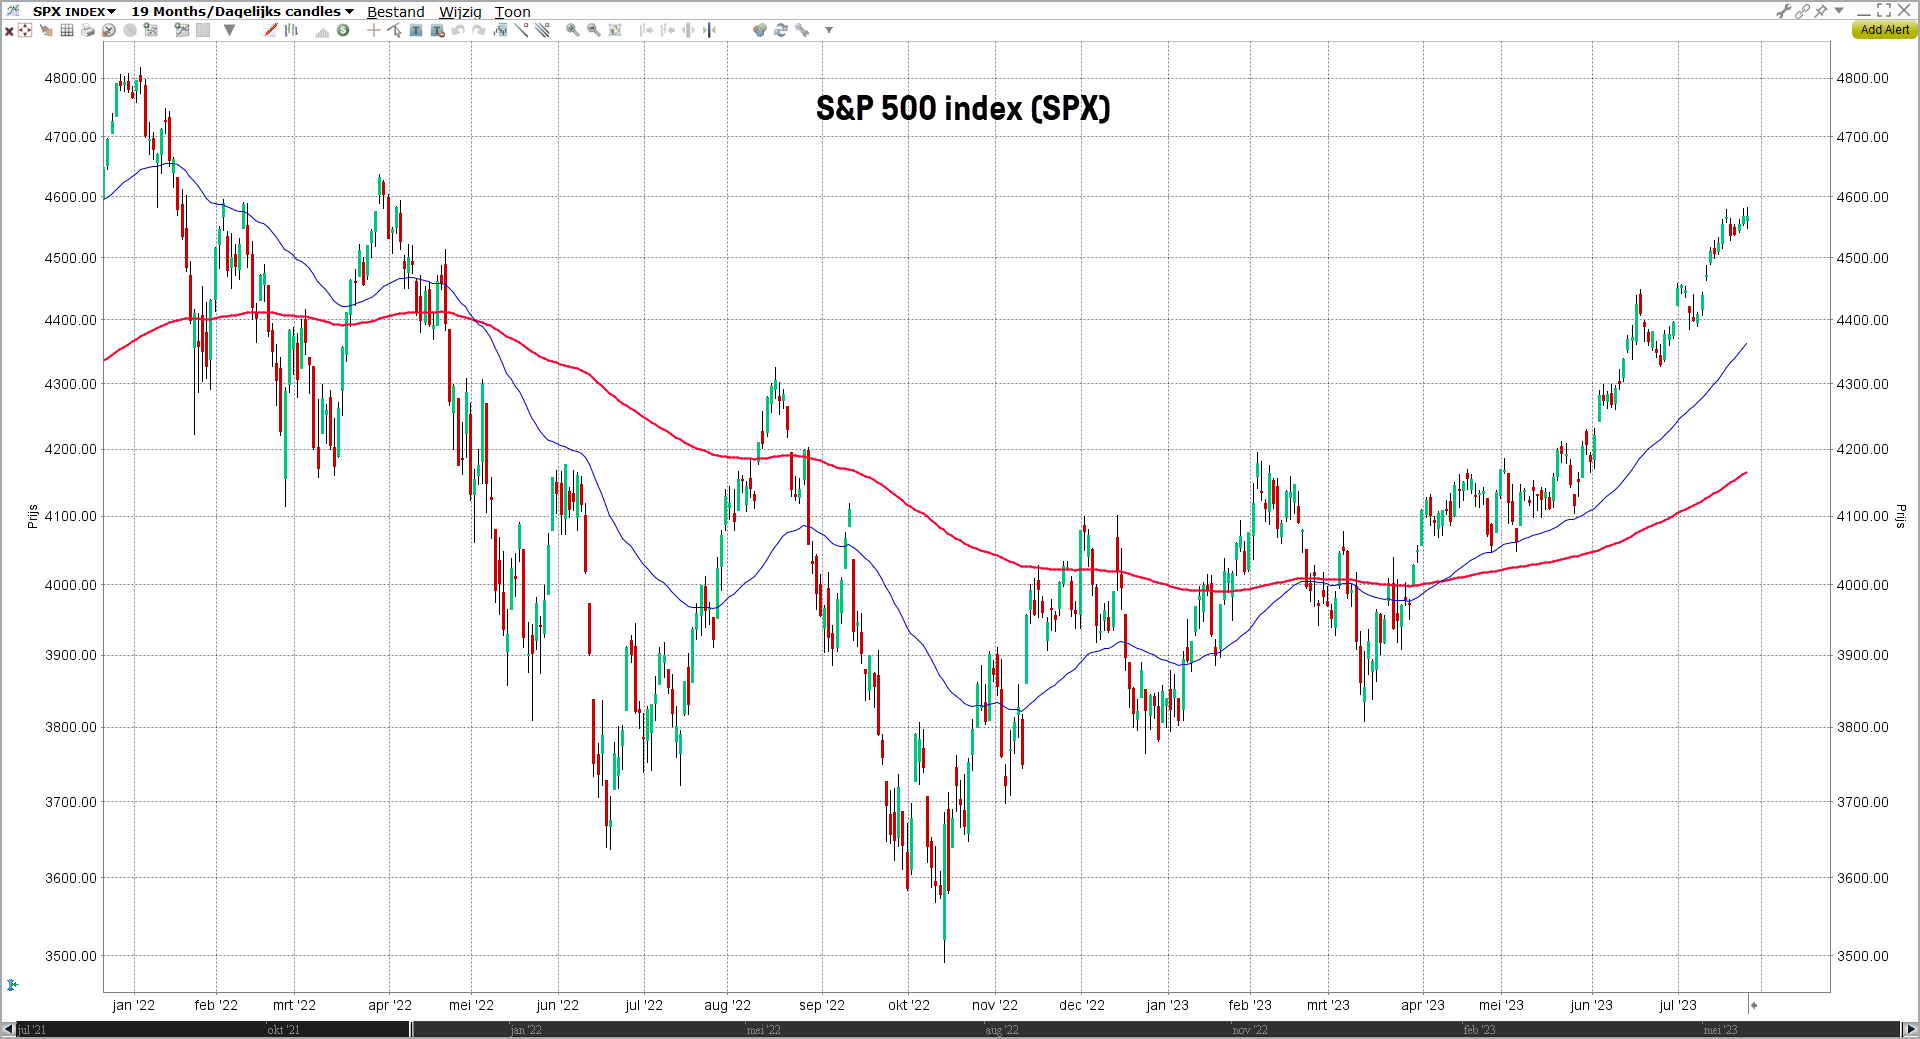Viewport: 1920px width, 1039px height.
Task: Click the red crosshair target icon
Action: [25, 30]
